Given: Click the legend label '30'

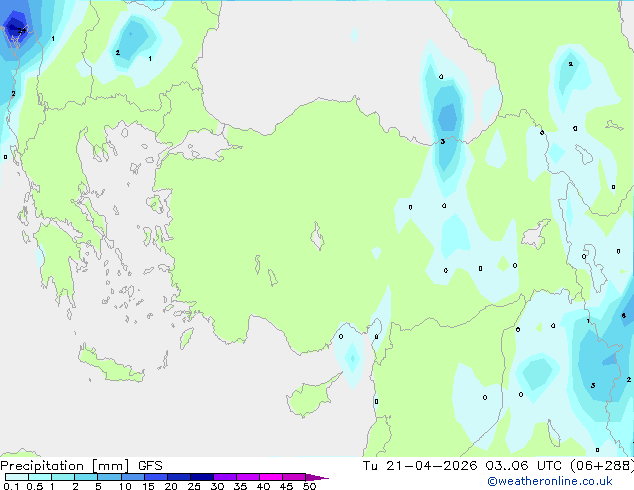Looking at the screenshot, I should coord(217,486).
